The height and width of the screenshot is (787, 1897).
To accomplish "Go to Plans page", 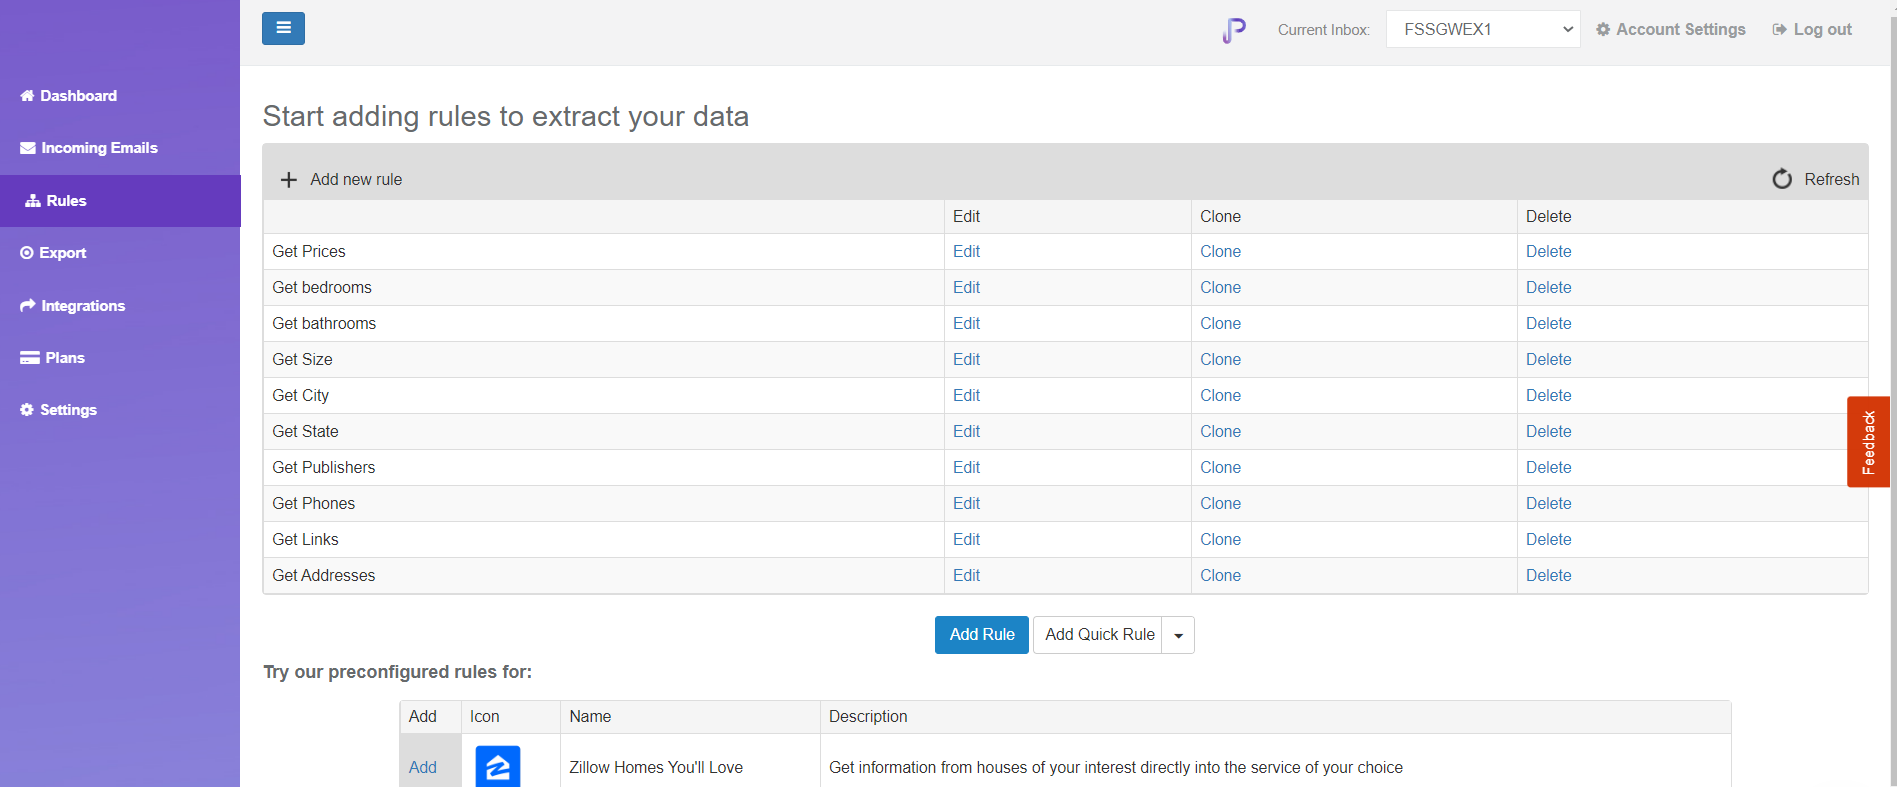I will (x=53, y=358).
